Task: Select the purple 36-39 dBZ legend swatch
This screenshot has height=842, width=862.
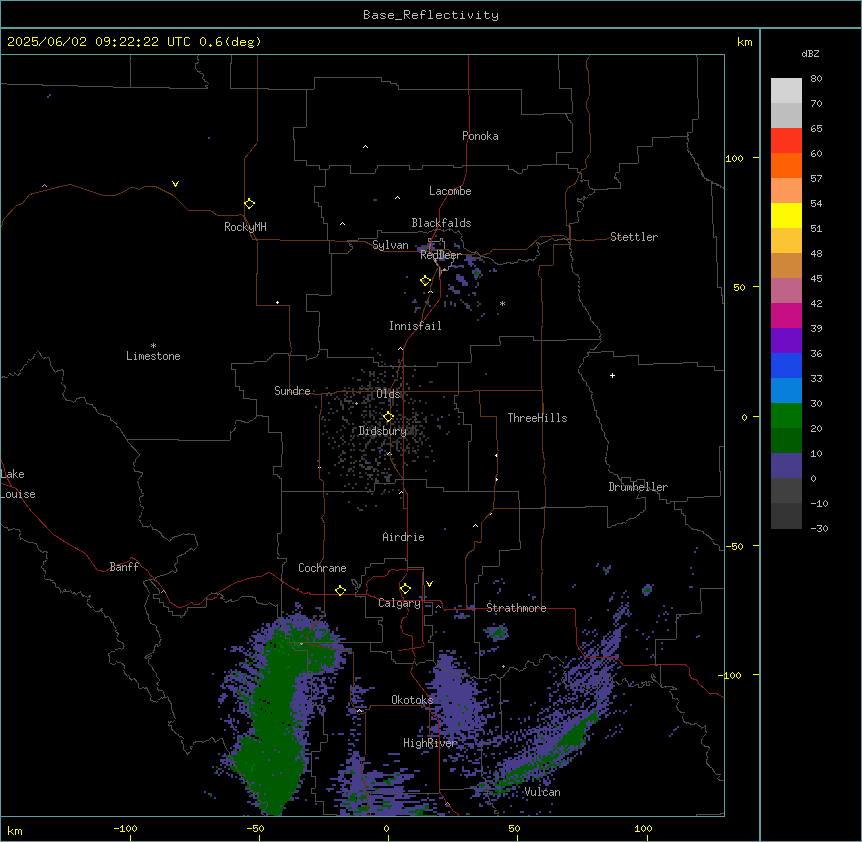Action: click(x=786, y=340)
